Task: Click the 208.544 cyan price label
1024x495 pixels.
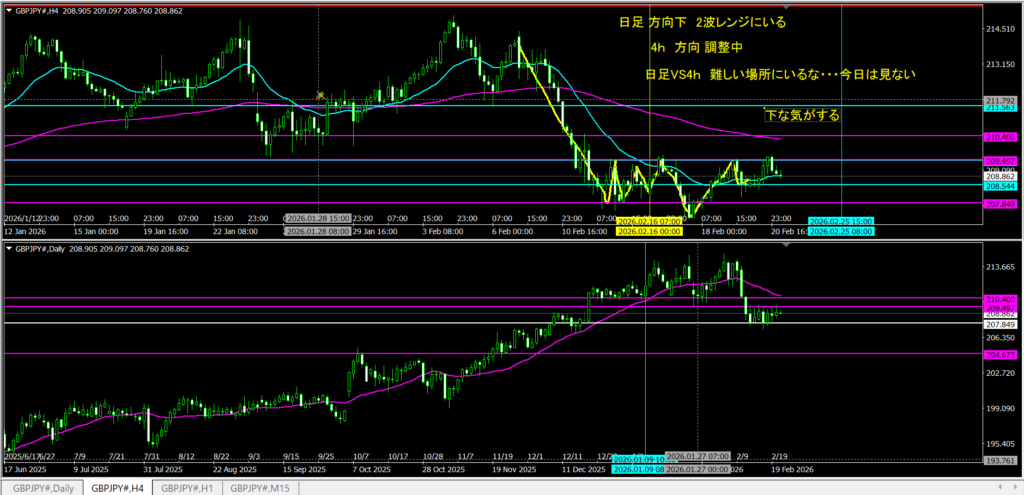Action: [1001, 186]
